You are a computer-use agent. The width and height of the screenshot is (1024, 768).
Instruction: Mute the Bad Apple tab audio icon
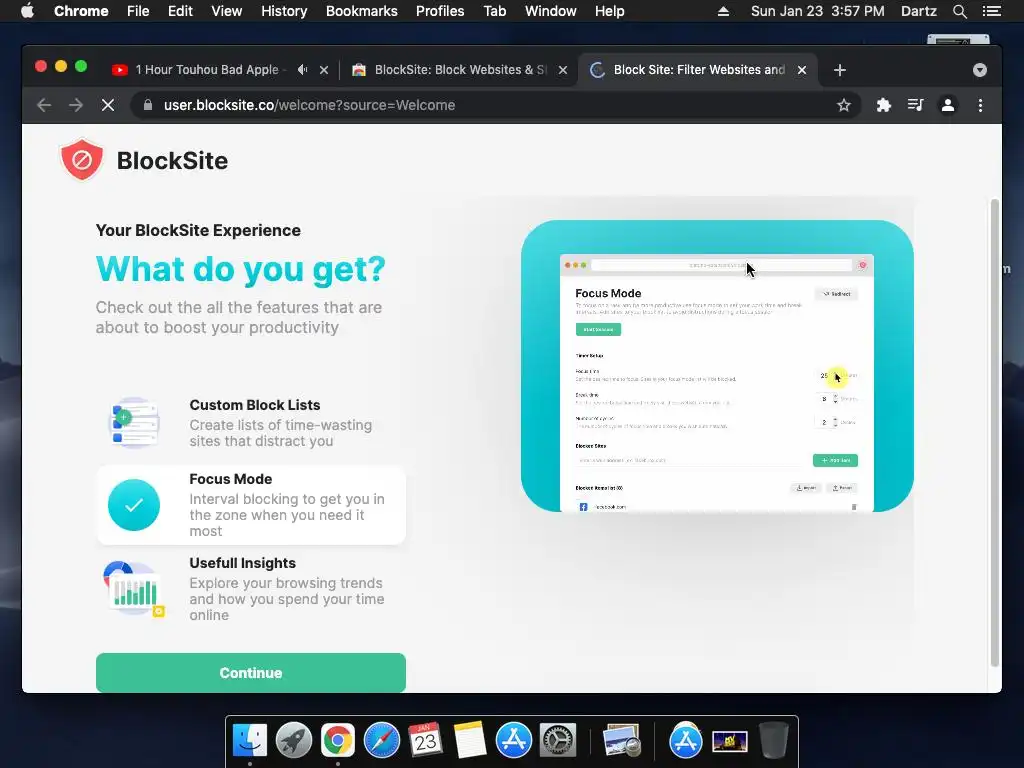pos(302,69)
